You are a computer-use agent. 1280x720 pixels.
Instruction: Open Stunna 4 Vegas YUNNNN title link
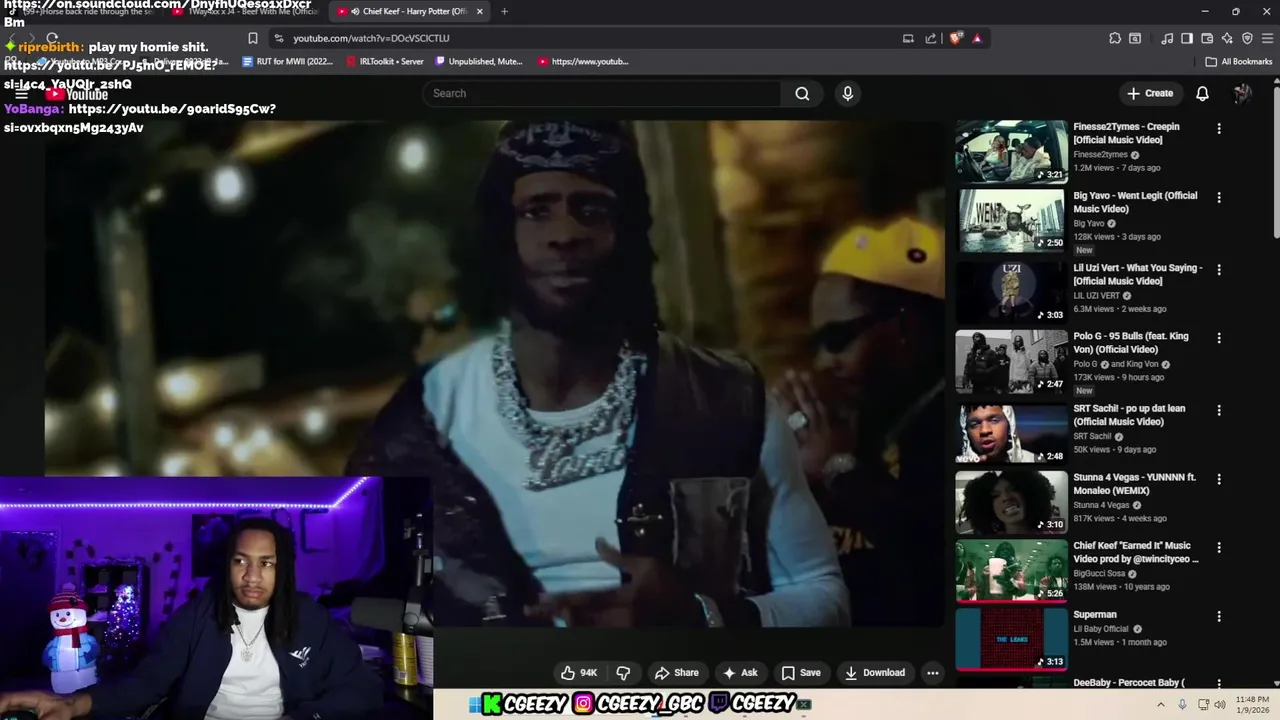(x=1134, y=484)
